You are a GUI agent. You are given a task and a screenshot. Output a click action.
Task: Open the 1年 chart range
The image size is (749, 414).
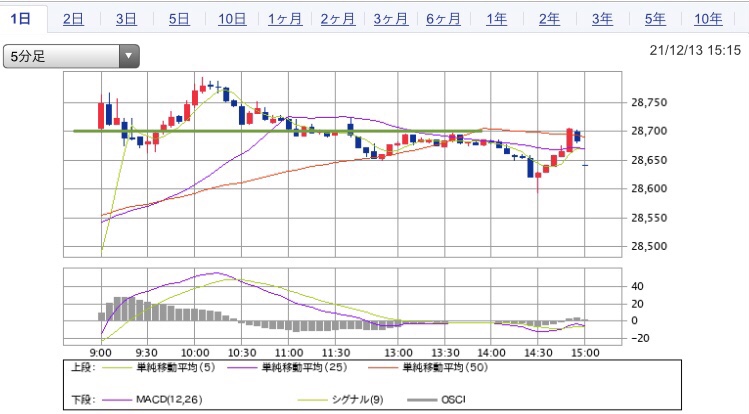pos(496,19)
